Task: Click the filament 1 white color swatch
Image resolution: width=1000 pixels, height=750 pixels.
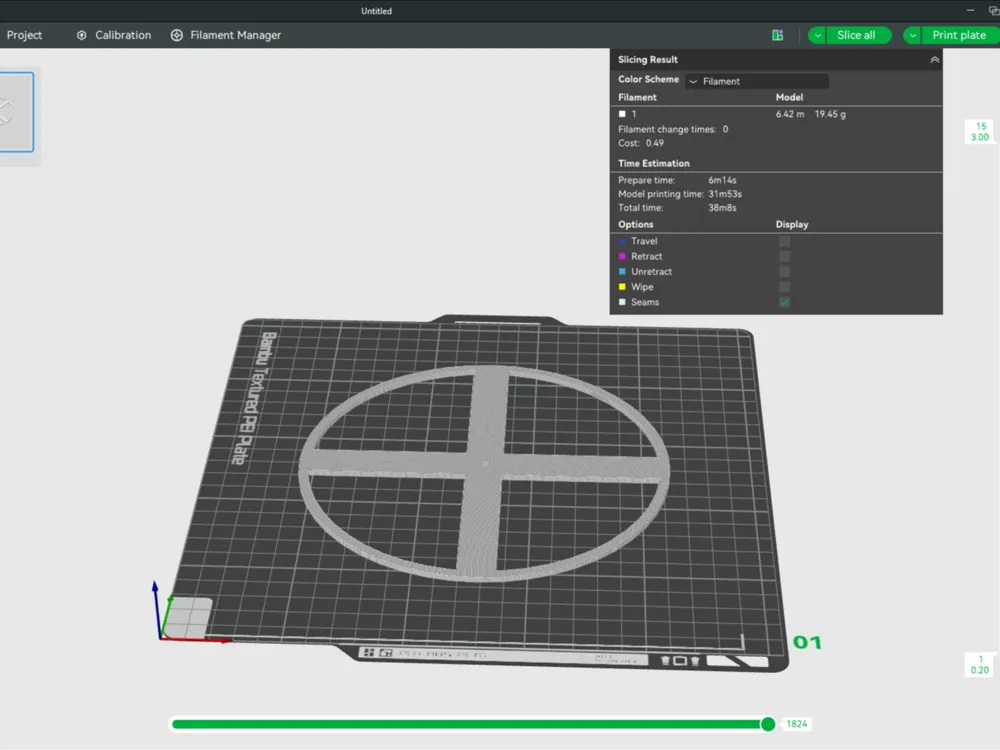Action: point(622,114)
